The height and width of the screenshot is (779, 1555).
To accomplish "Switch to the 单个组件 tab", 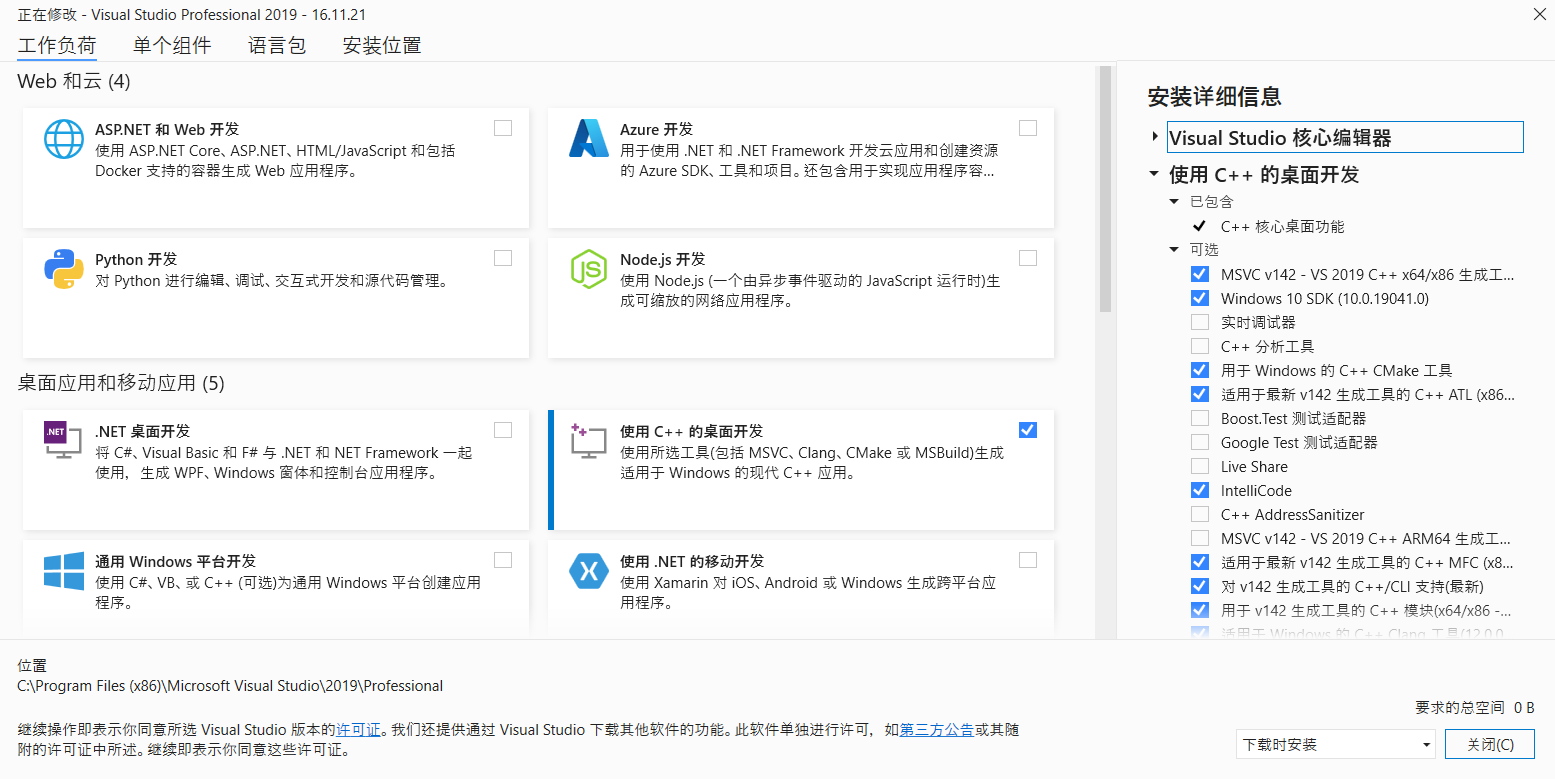I will [172, 46].
